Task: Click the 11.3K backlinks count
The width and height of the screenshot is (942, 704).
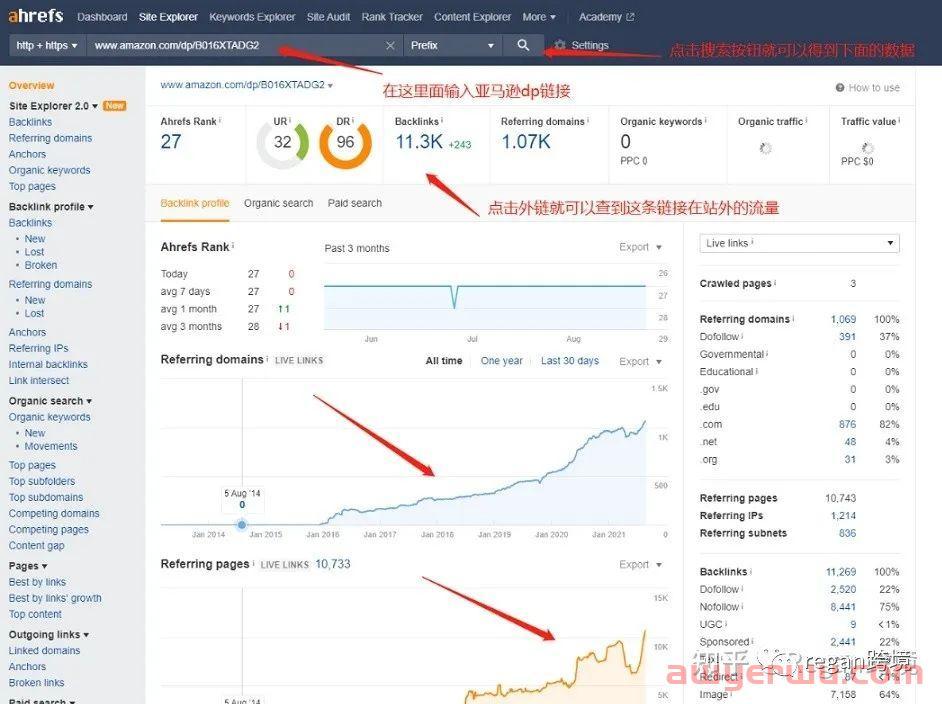Action: (419, 142)
